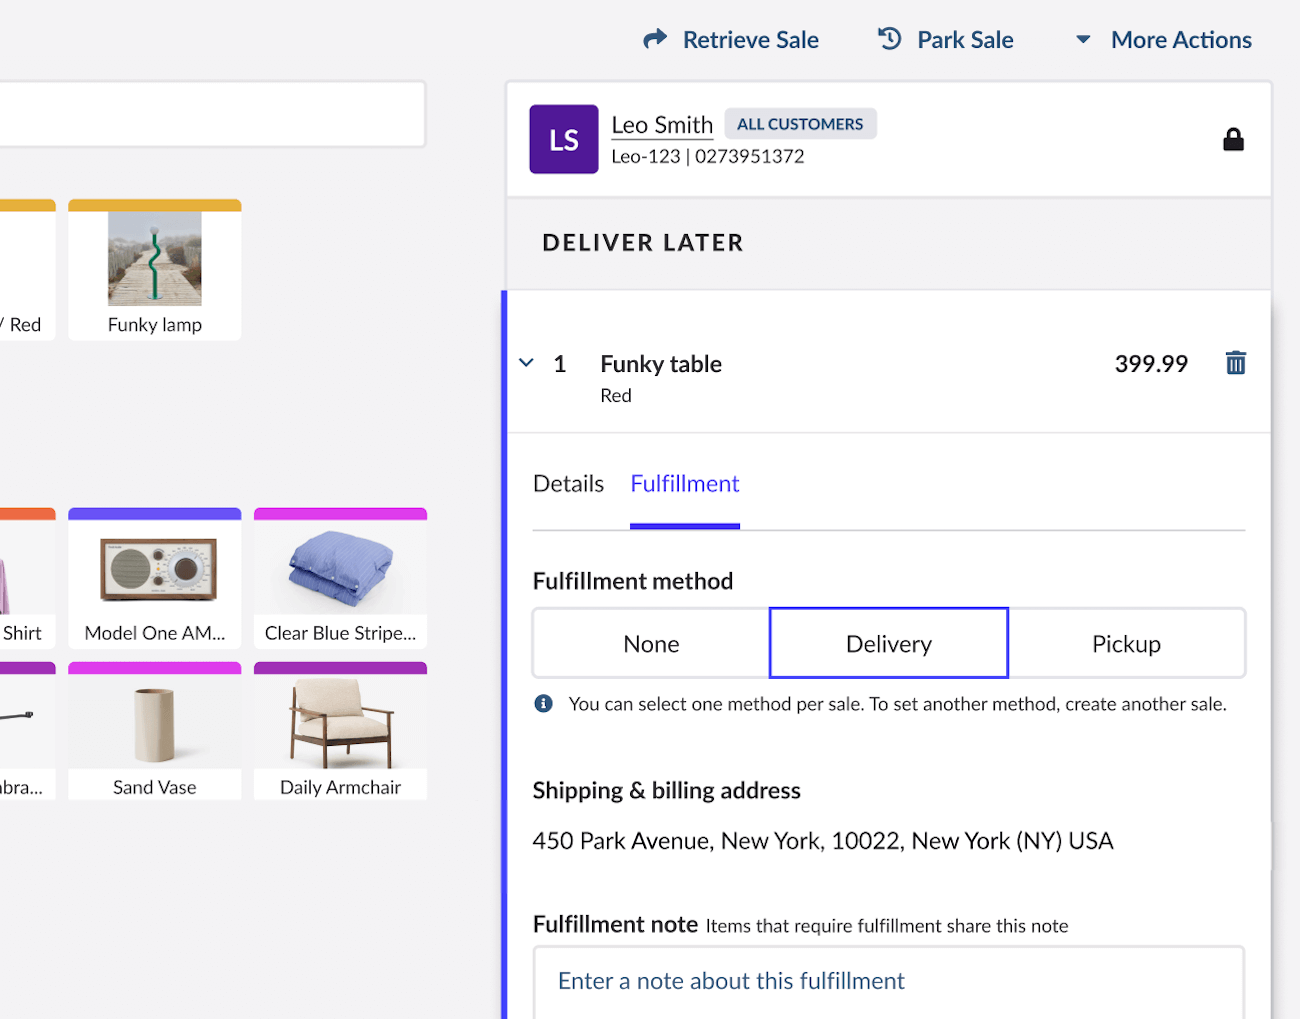Click the lock icon beside customer

1233,139
